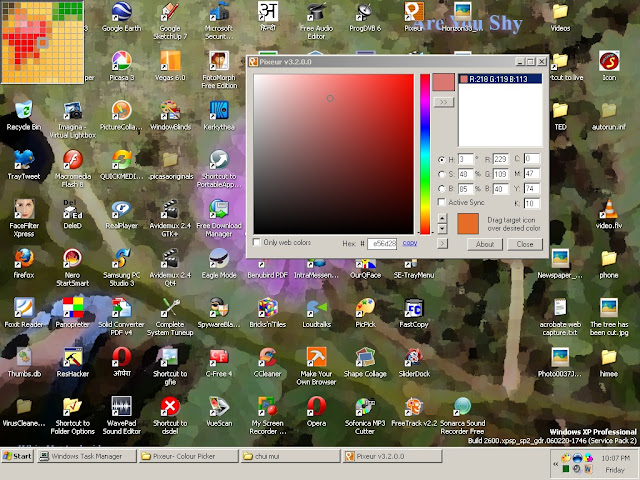Click the M value field showing 47
The width and height of the screenshot is (640, 480).
532,173
